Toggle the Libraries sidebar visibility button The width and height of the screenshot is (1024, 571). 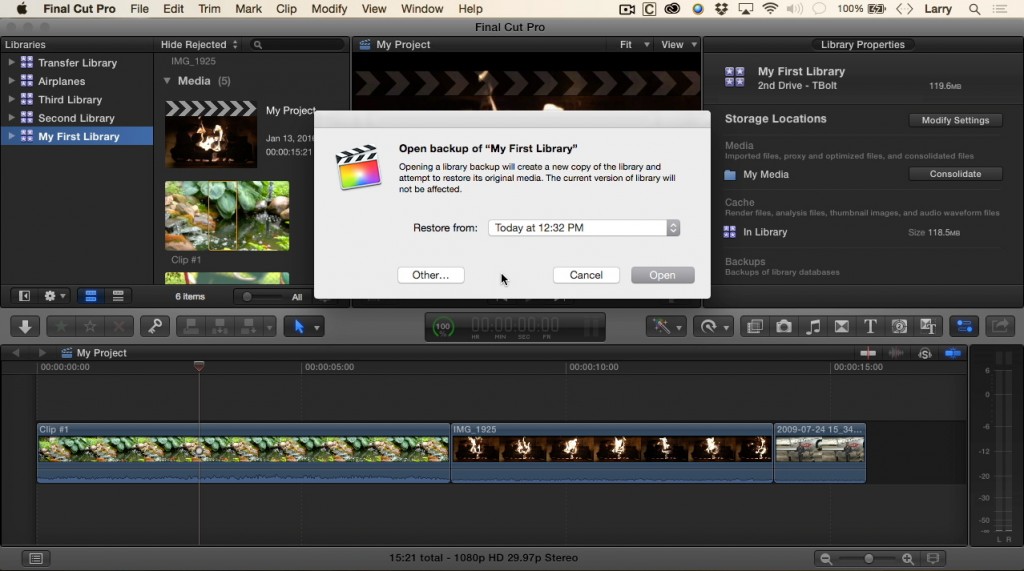point(24,296)
